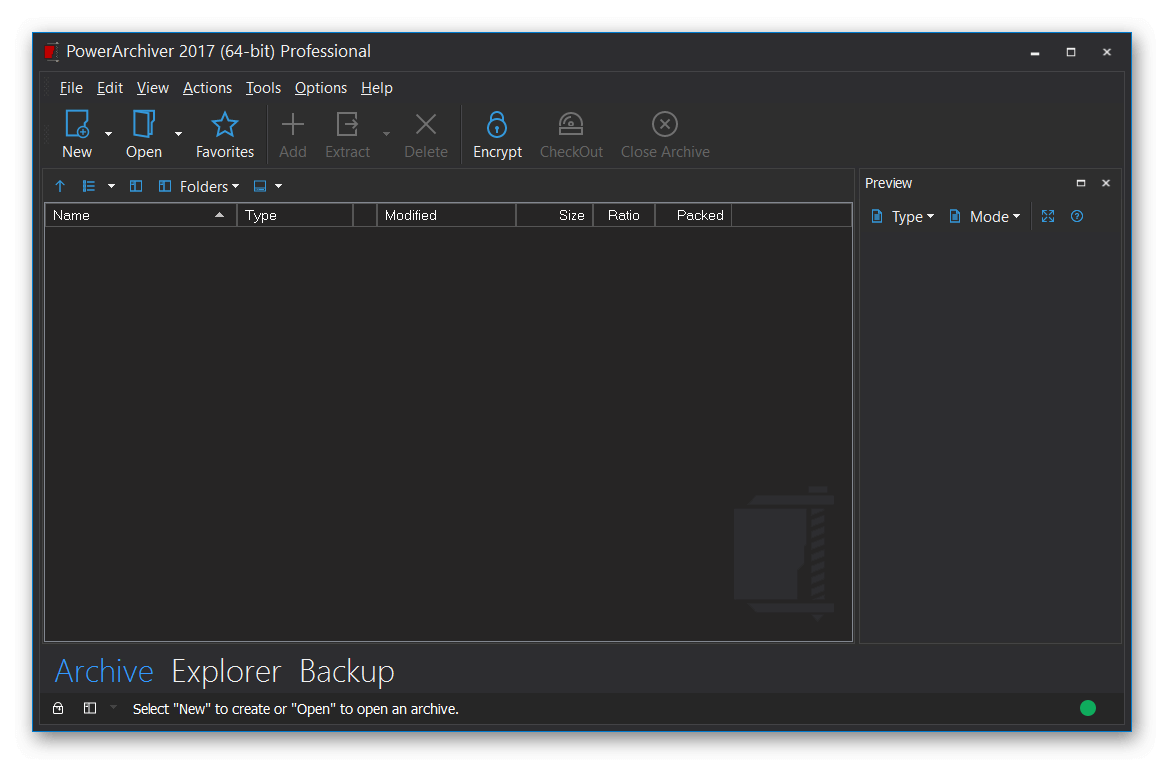Screen dimensions: 1164x764
Task: Click the Open archive toolbar icon
Action: tap(144, 125)
